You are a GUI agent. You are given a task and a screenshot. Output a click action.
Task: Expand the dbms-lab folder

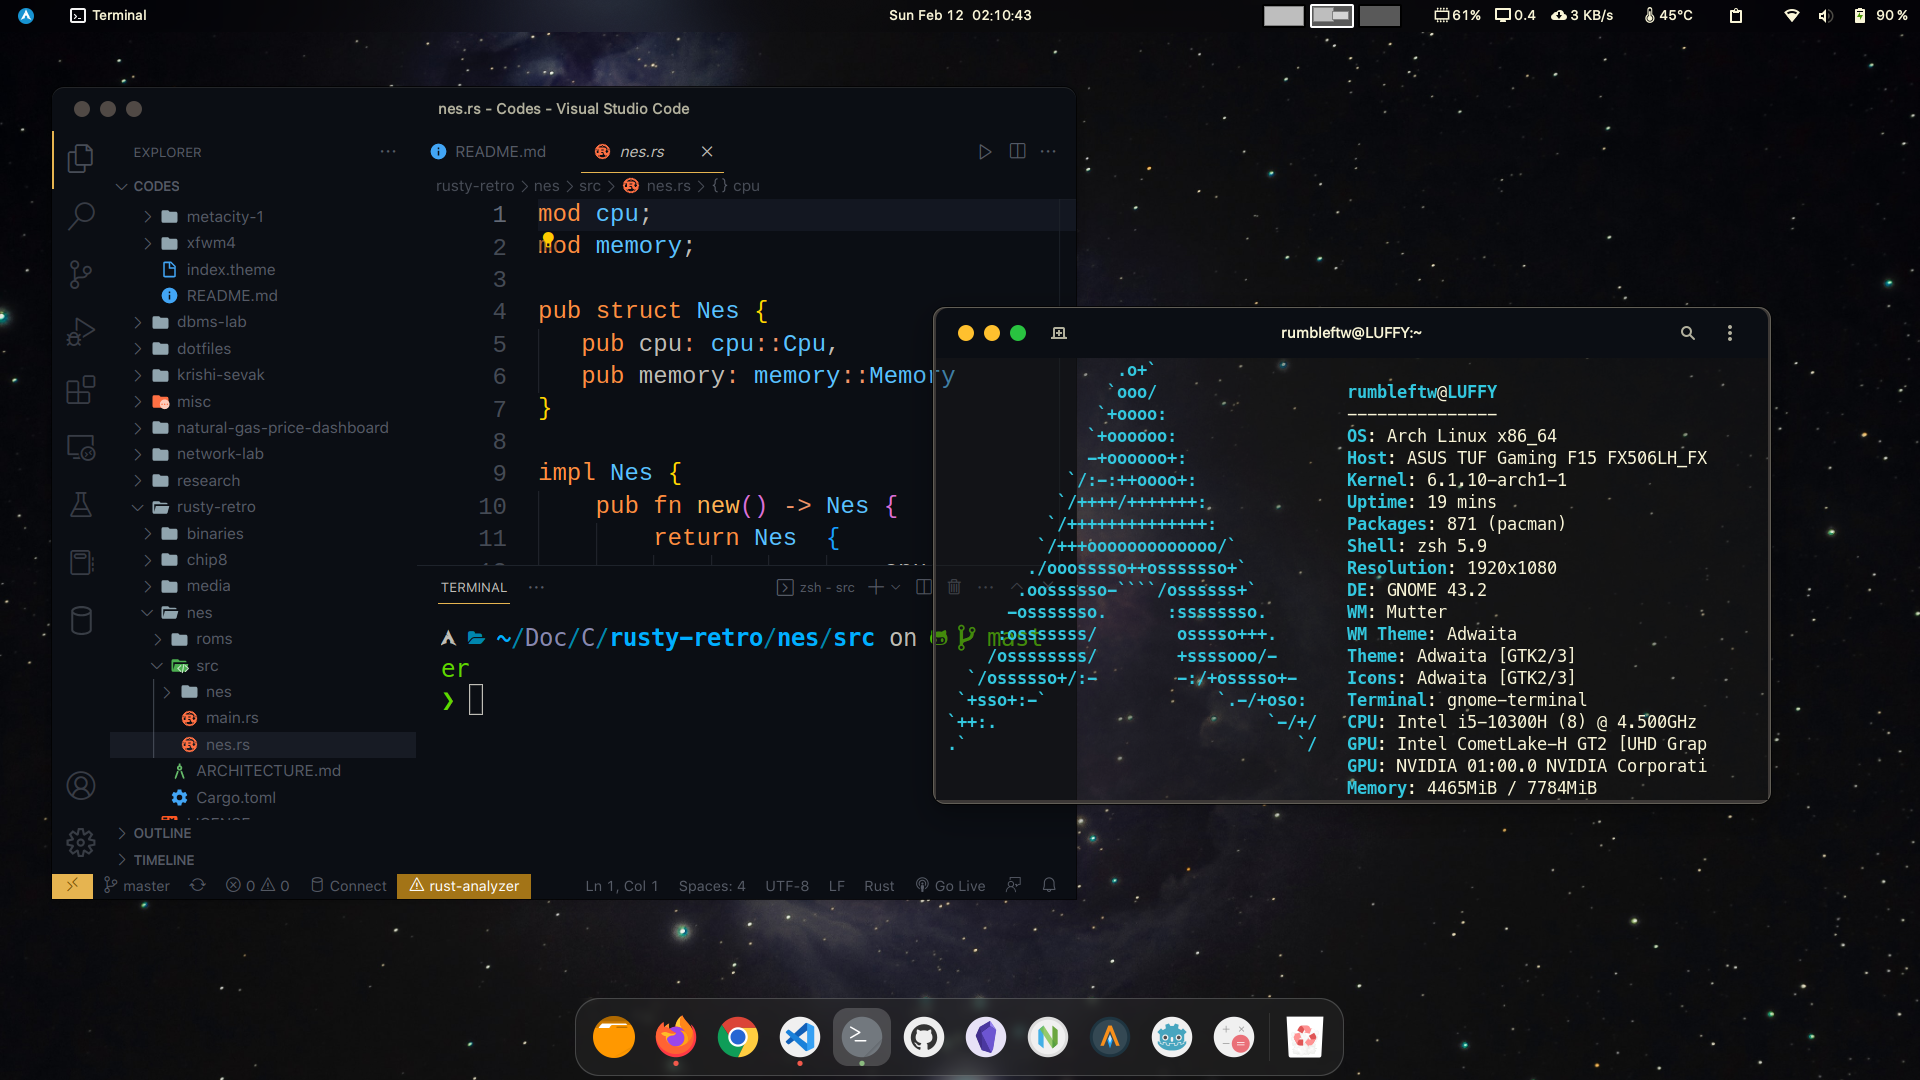pyautogui.click(x=211, y=322)
